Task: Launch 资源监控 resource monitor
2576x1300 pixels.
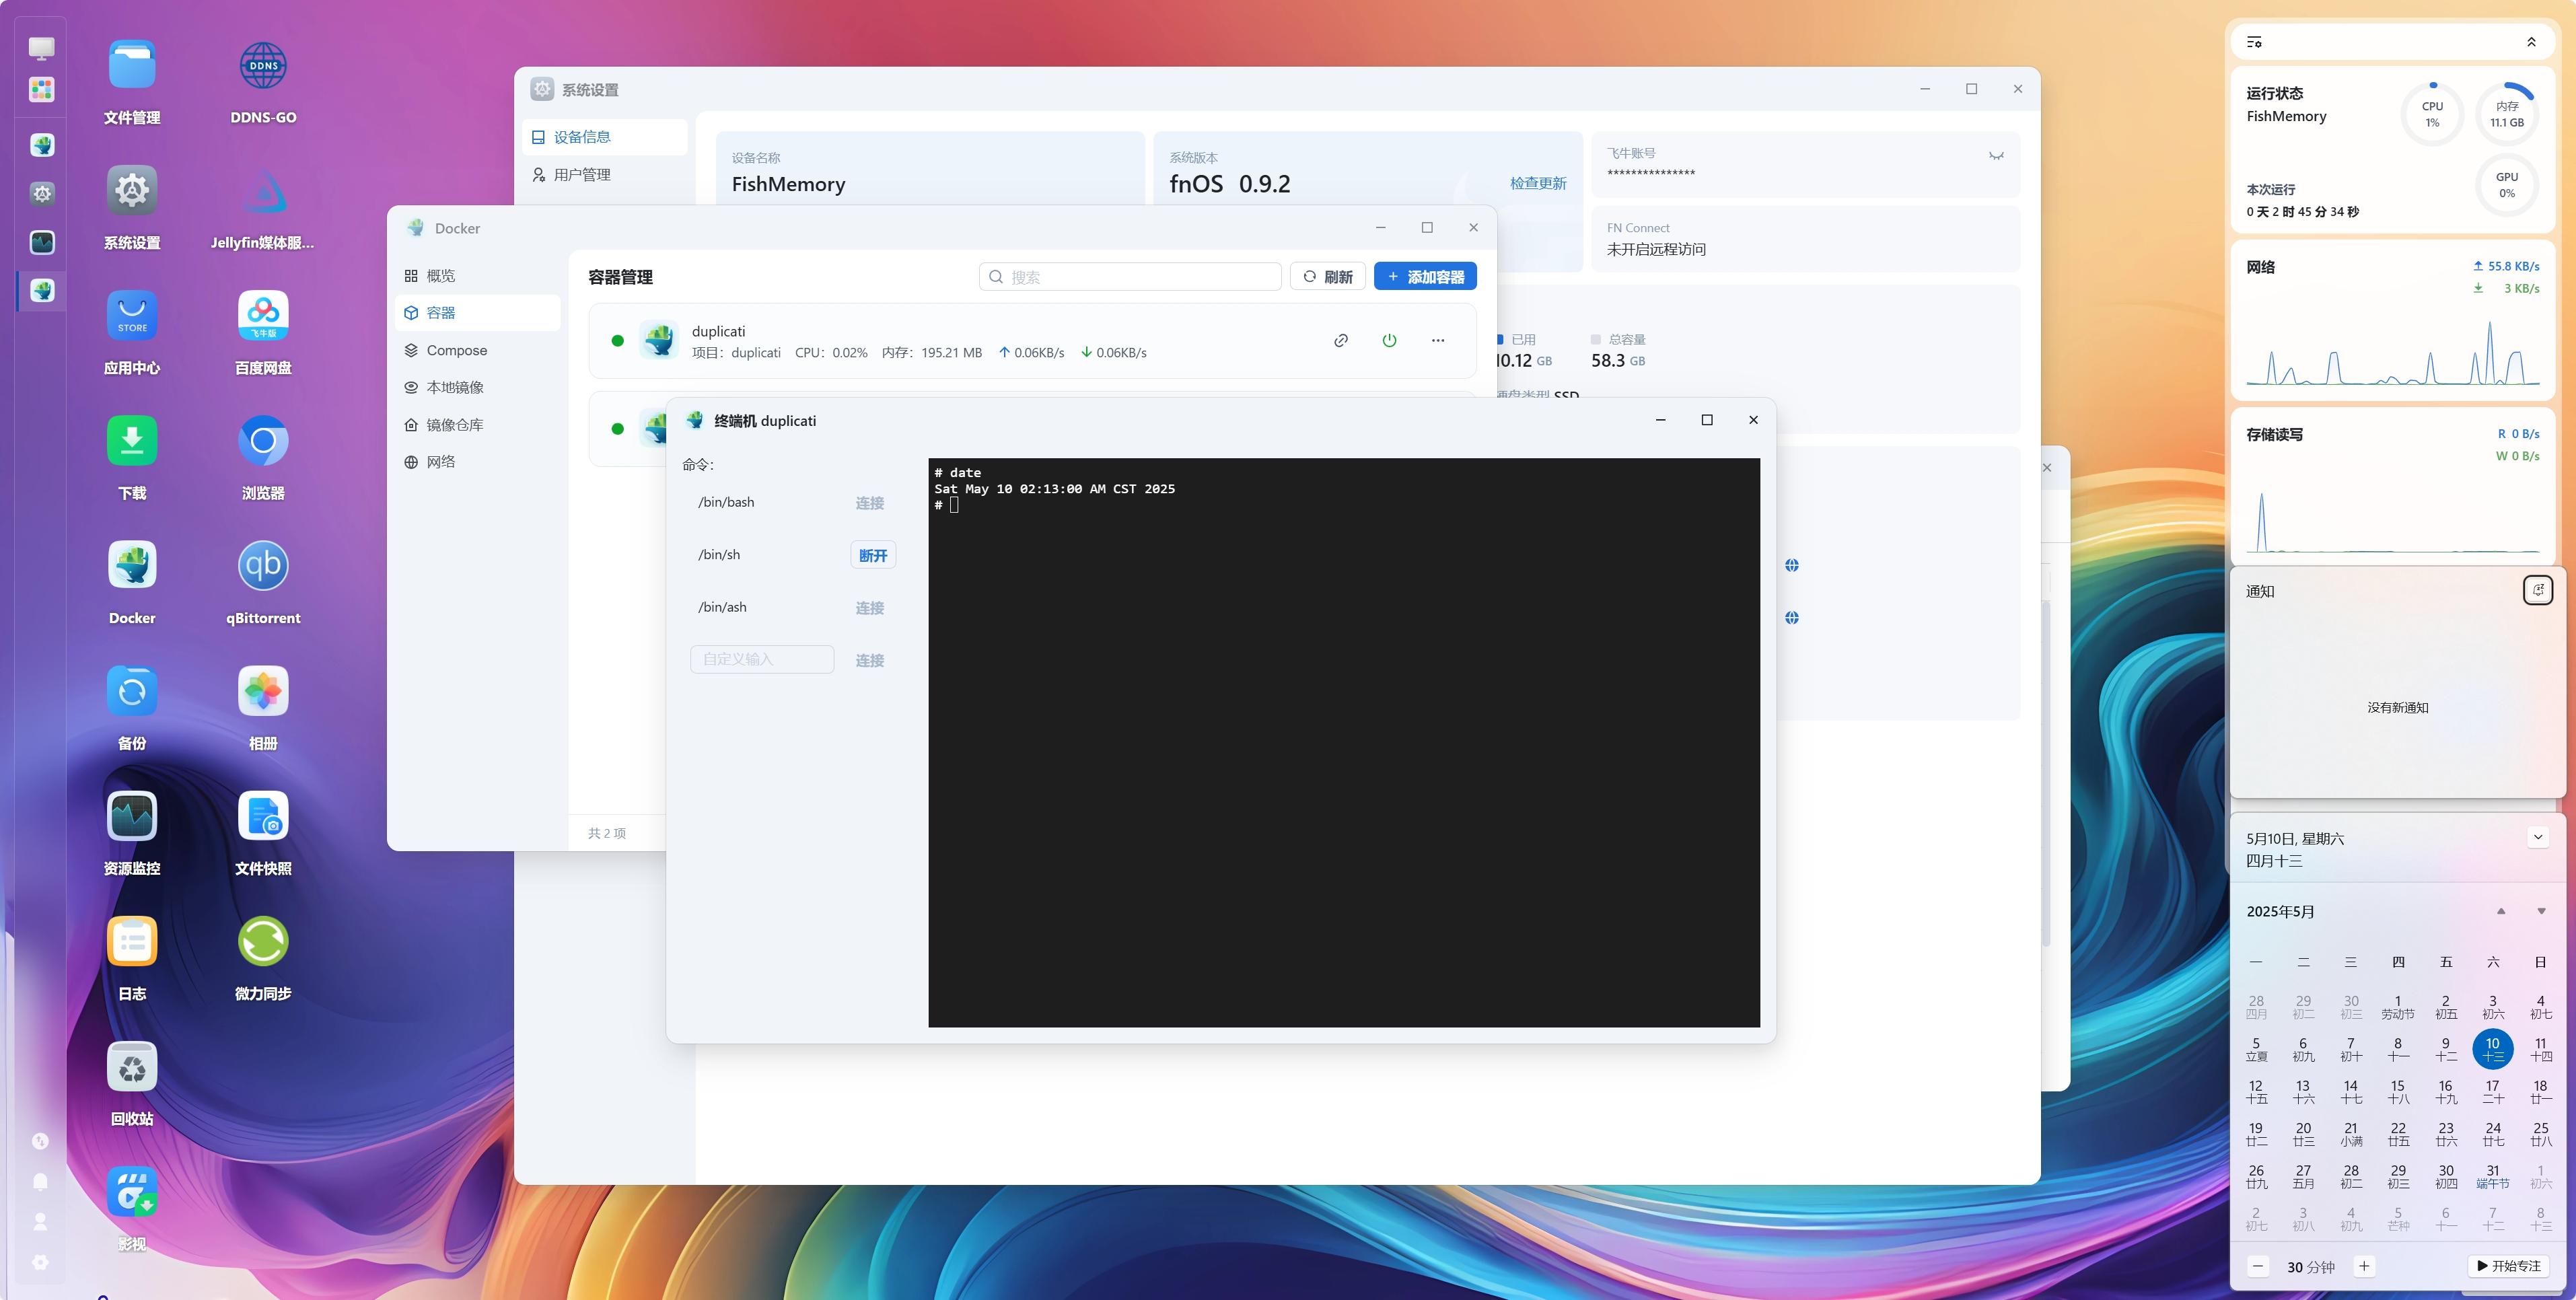Action: click(x=132, y=816)
